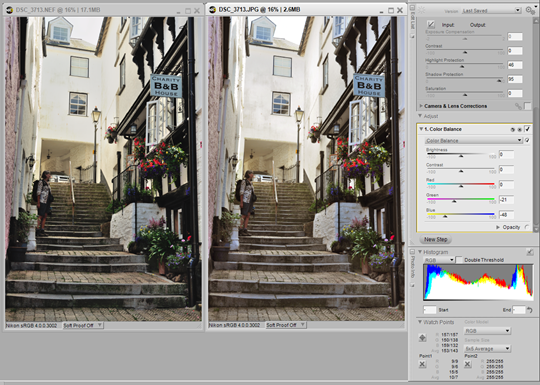Maximize the DSC_3713.JPG image window
The image size is (540, 385).
[391, 10]
